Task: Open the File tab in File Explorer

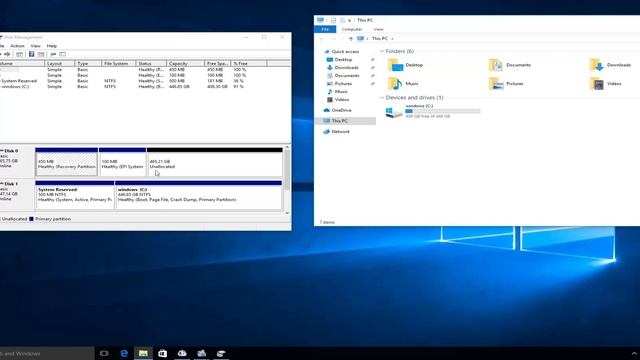Action: pyautogui.click(x=325, y=29)
